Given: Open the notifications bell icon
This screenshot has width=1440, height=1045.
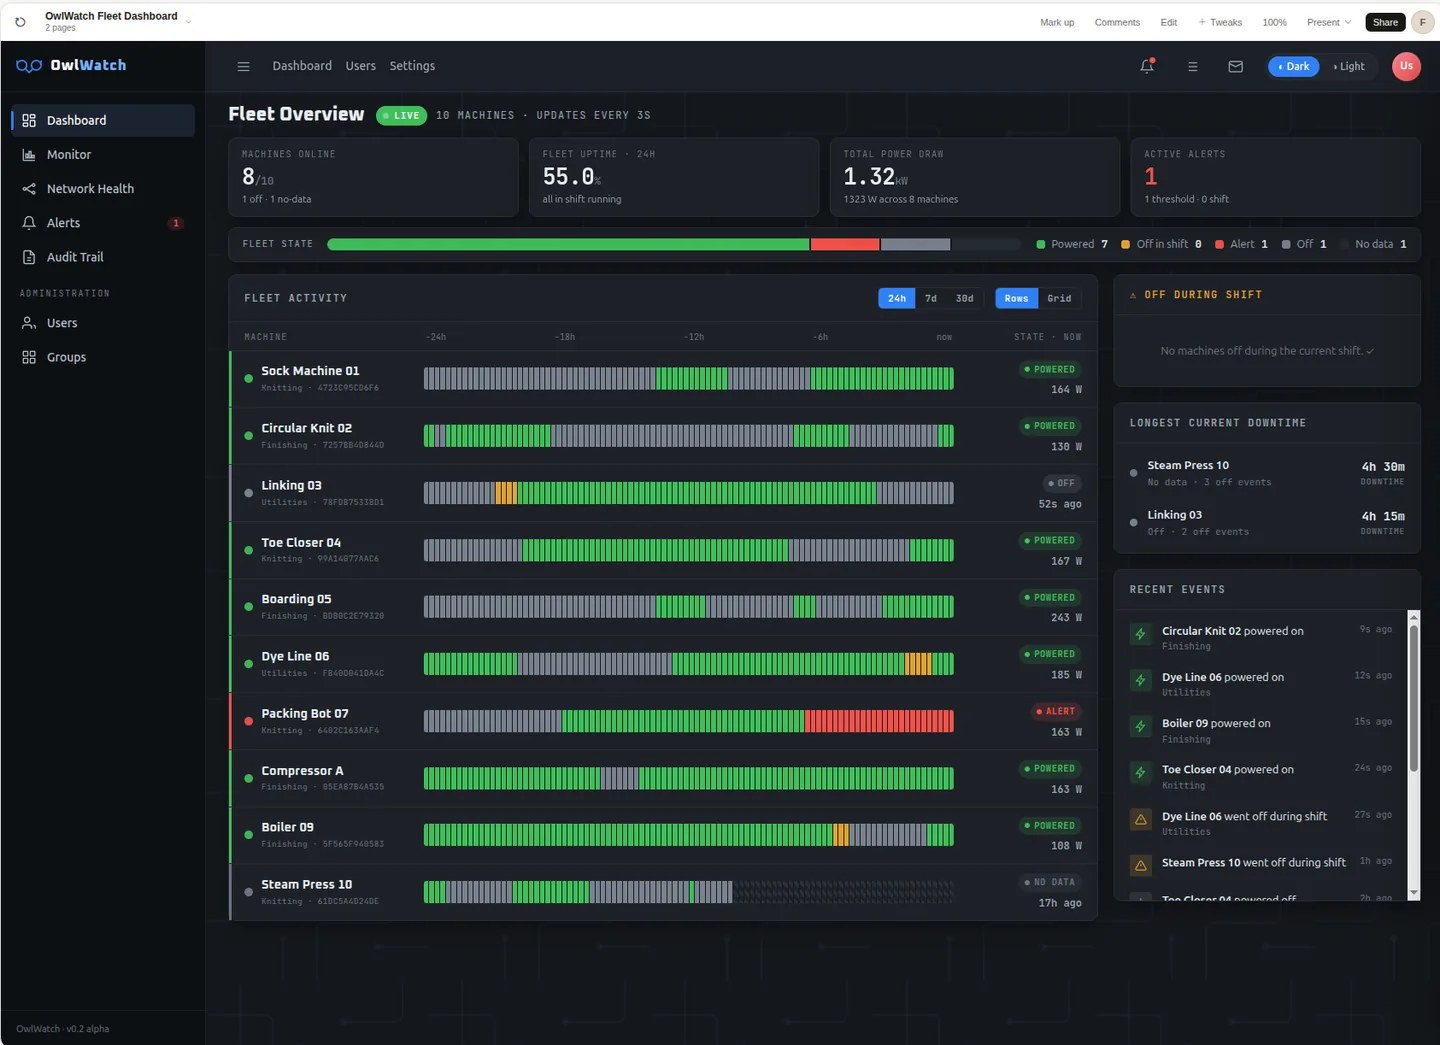Looking at the screenshot, I should pos(1147,66).
